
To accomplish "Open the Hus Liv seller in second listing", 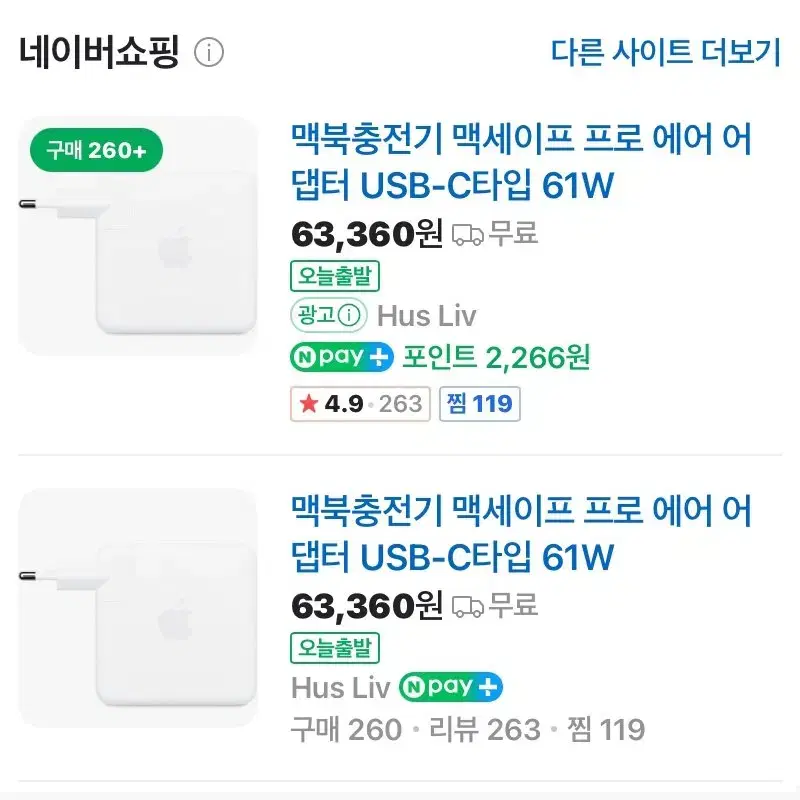I will pos(340,688).
